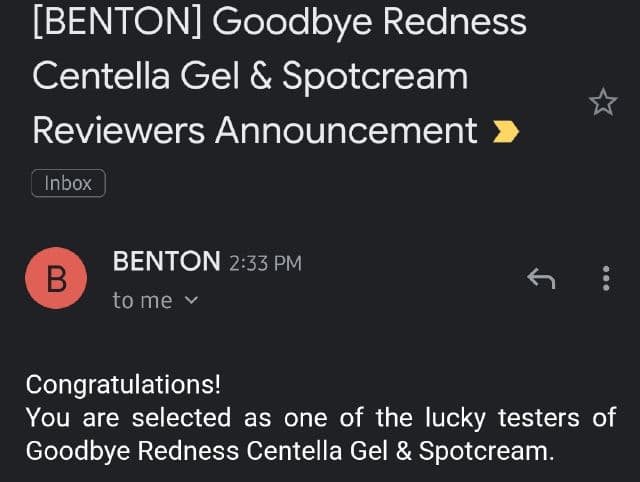Viewport: 640px width, 482px height.
Task: Tap "Reviewers Announcement" in the subject line
Action: (x=255, y=130)
